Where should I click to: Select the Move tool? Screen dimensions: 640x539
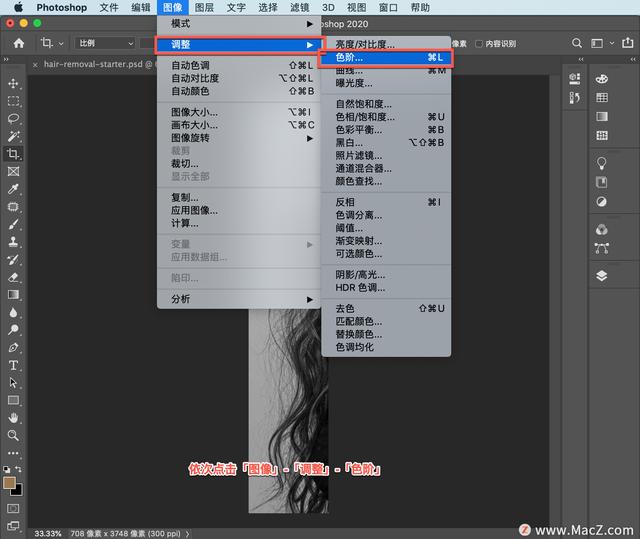[13, 83]
